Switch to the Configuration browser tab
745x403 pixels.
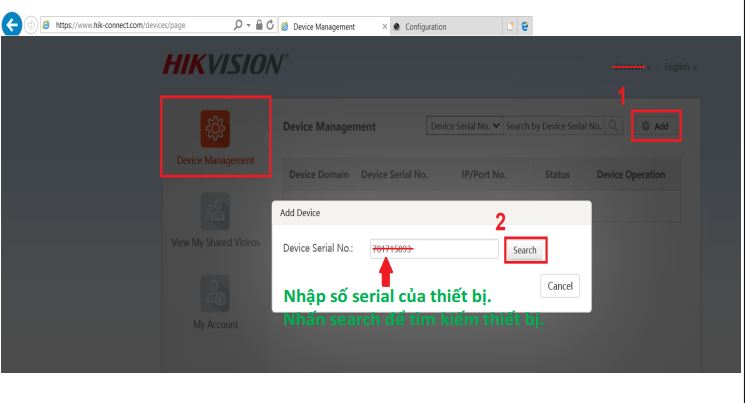coord(446,27)
